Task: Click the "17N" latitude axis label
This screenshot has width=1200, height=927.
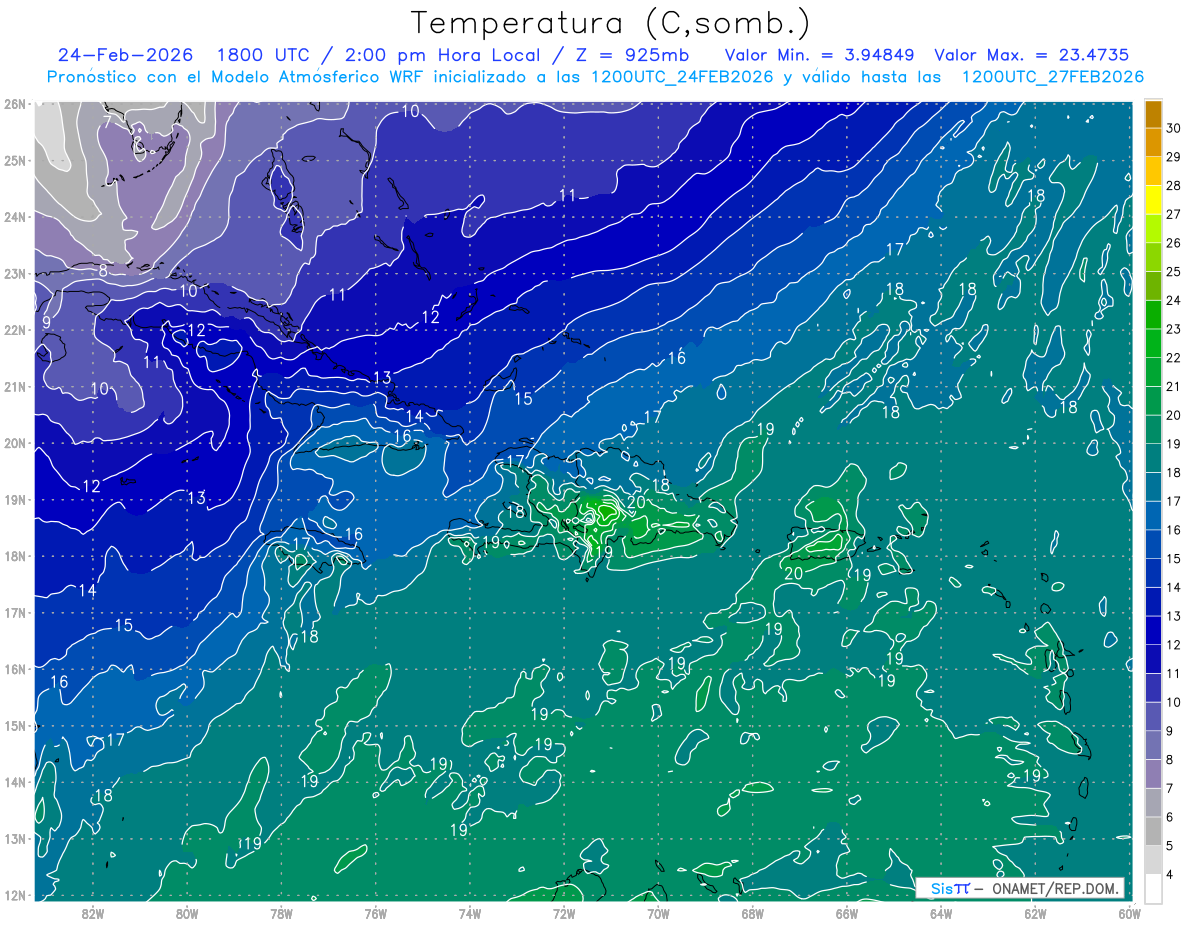Action: [x=14, y=613]
